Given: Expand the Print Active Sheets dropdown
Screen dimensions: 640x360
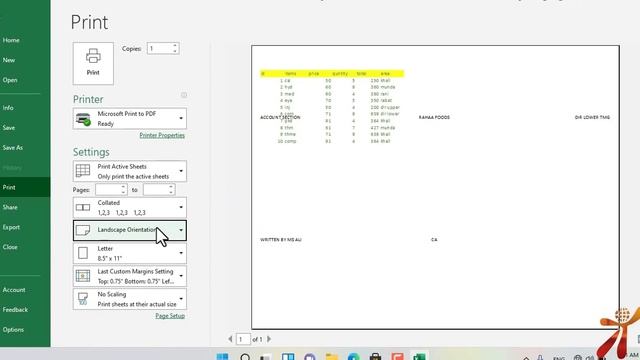Looking at the screenshot, I should click(130, 171).
